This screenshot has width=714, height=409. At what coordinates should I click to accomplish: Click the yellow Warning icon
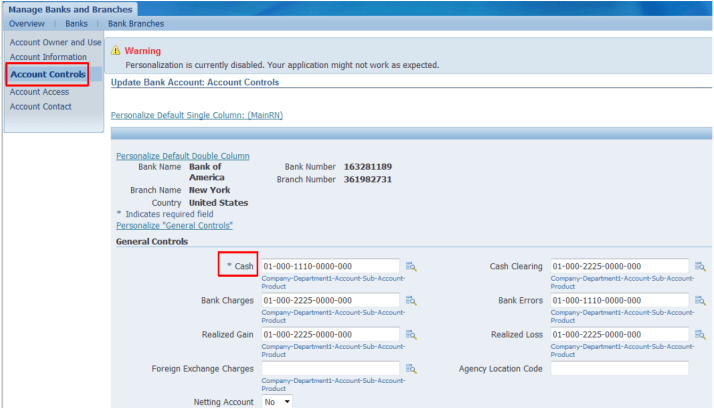116,50
